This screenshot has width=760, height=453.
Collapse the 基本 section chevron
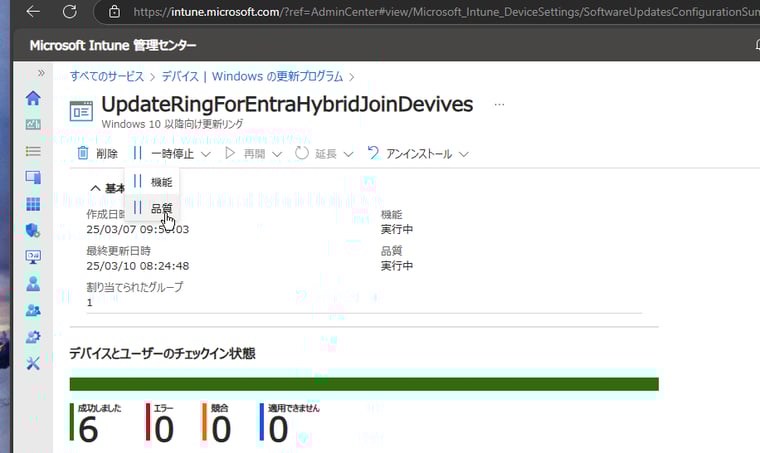[x=95, y=188]
